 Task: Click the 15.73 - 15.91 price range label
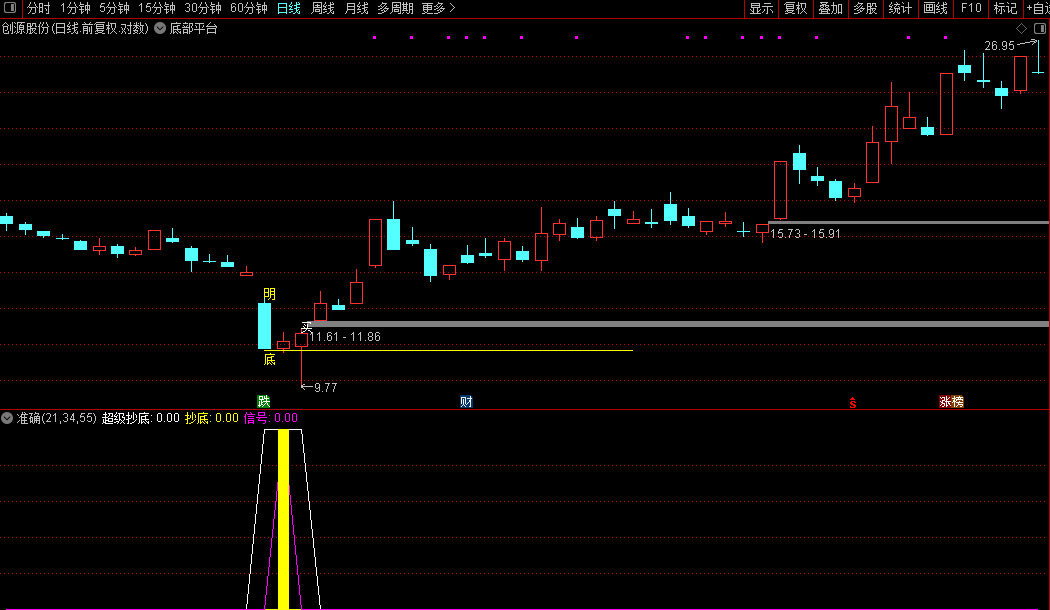[x=805, y=234]
